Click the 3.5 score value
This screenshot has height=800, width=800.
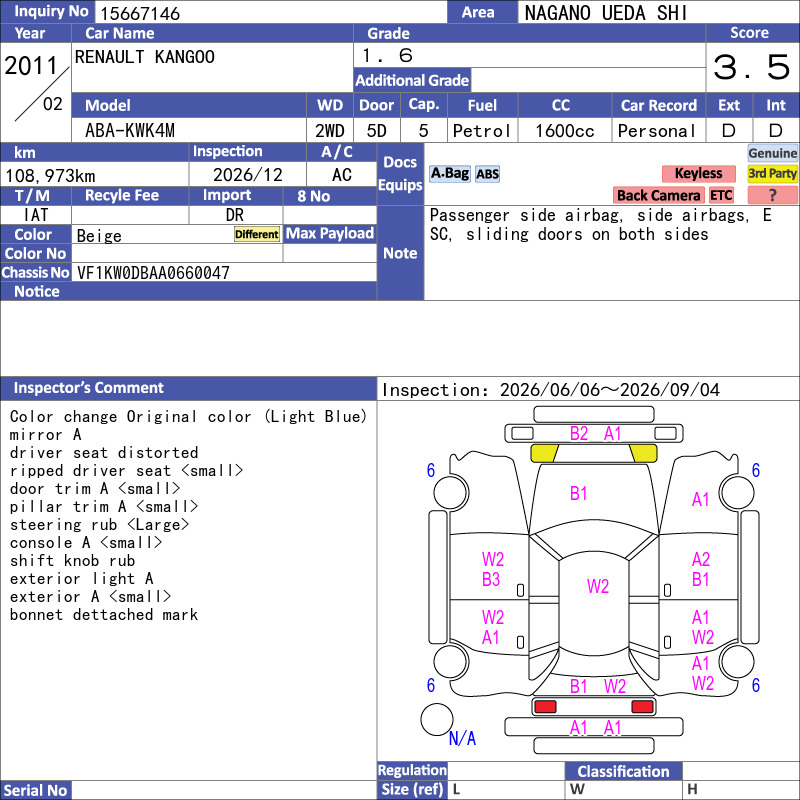[x=752, y=67]
